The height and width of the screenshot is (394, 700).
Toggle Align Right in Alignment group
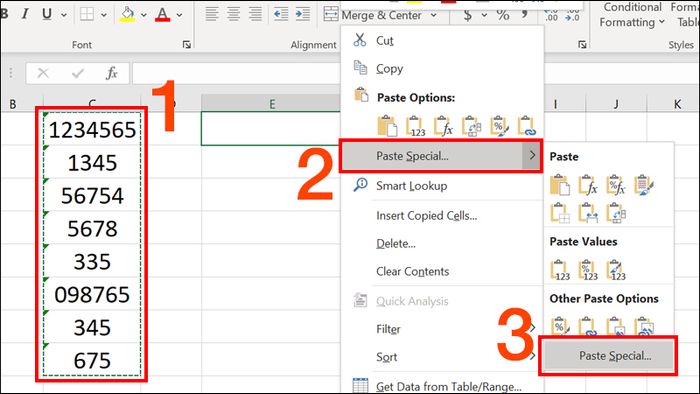coord(255,14)
